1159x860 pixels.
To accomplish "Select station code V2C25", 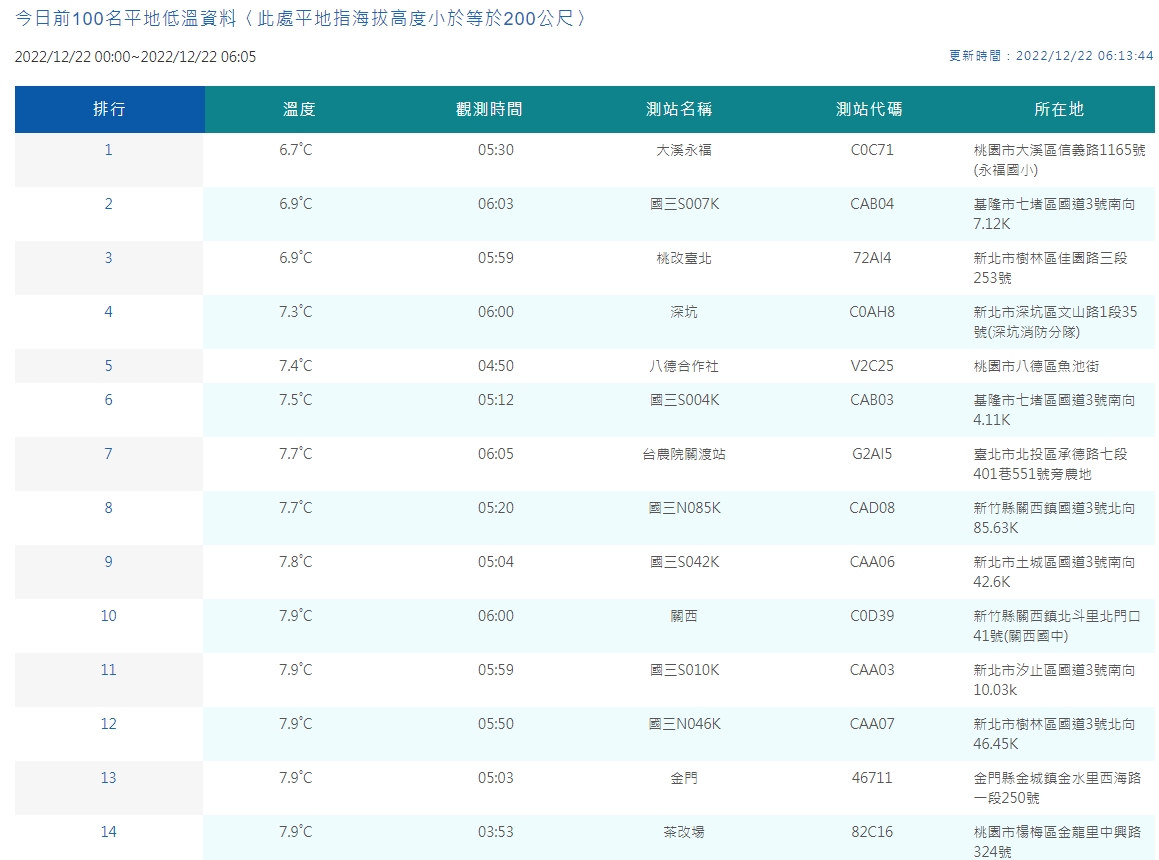I will 872,366.
